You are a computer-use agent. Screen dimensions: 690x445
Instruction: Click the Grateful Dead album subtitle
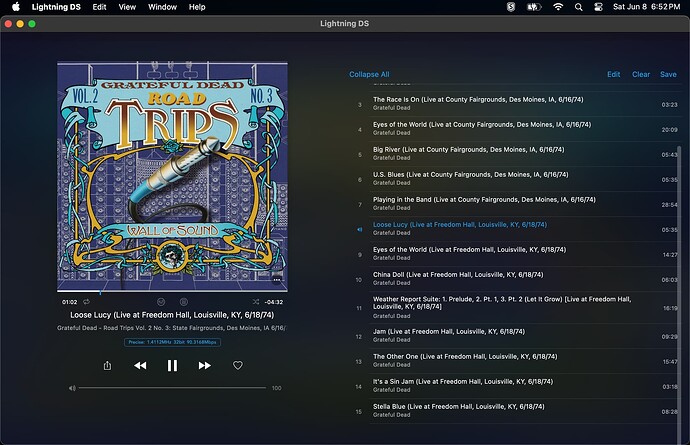click(x=172, y=328)
